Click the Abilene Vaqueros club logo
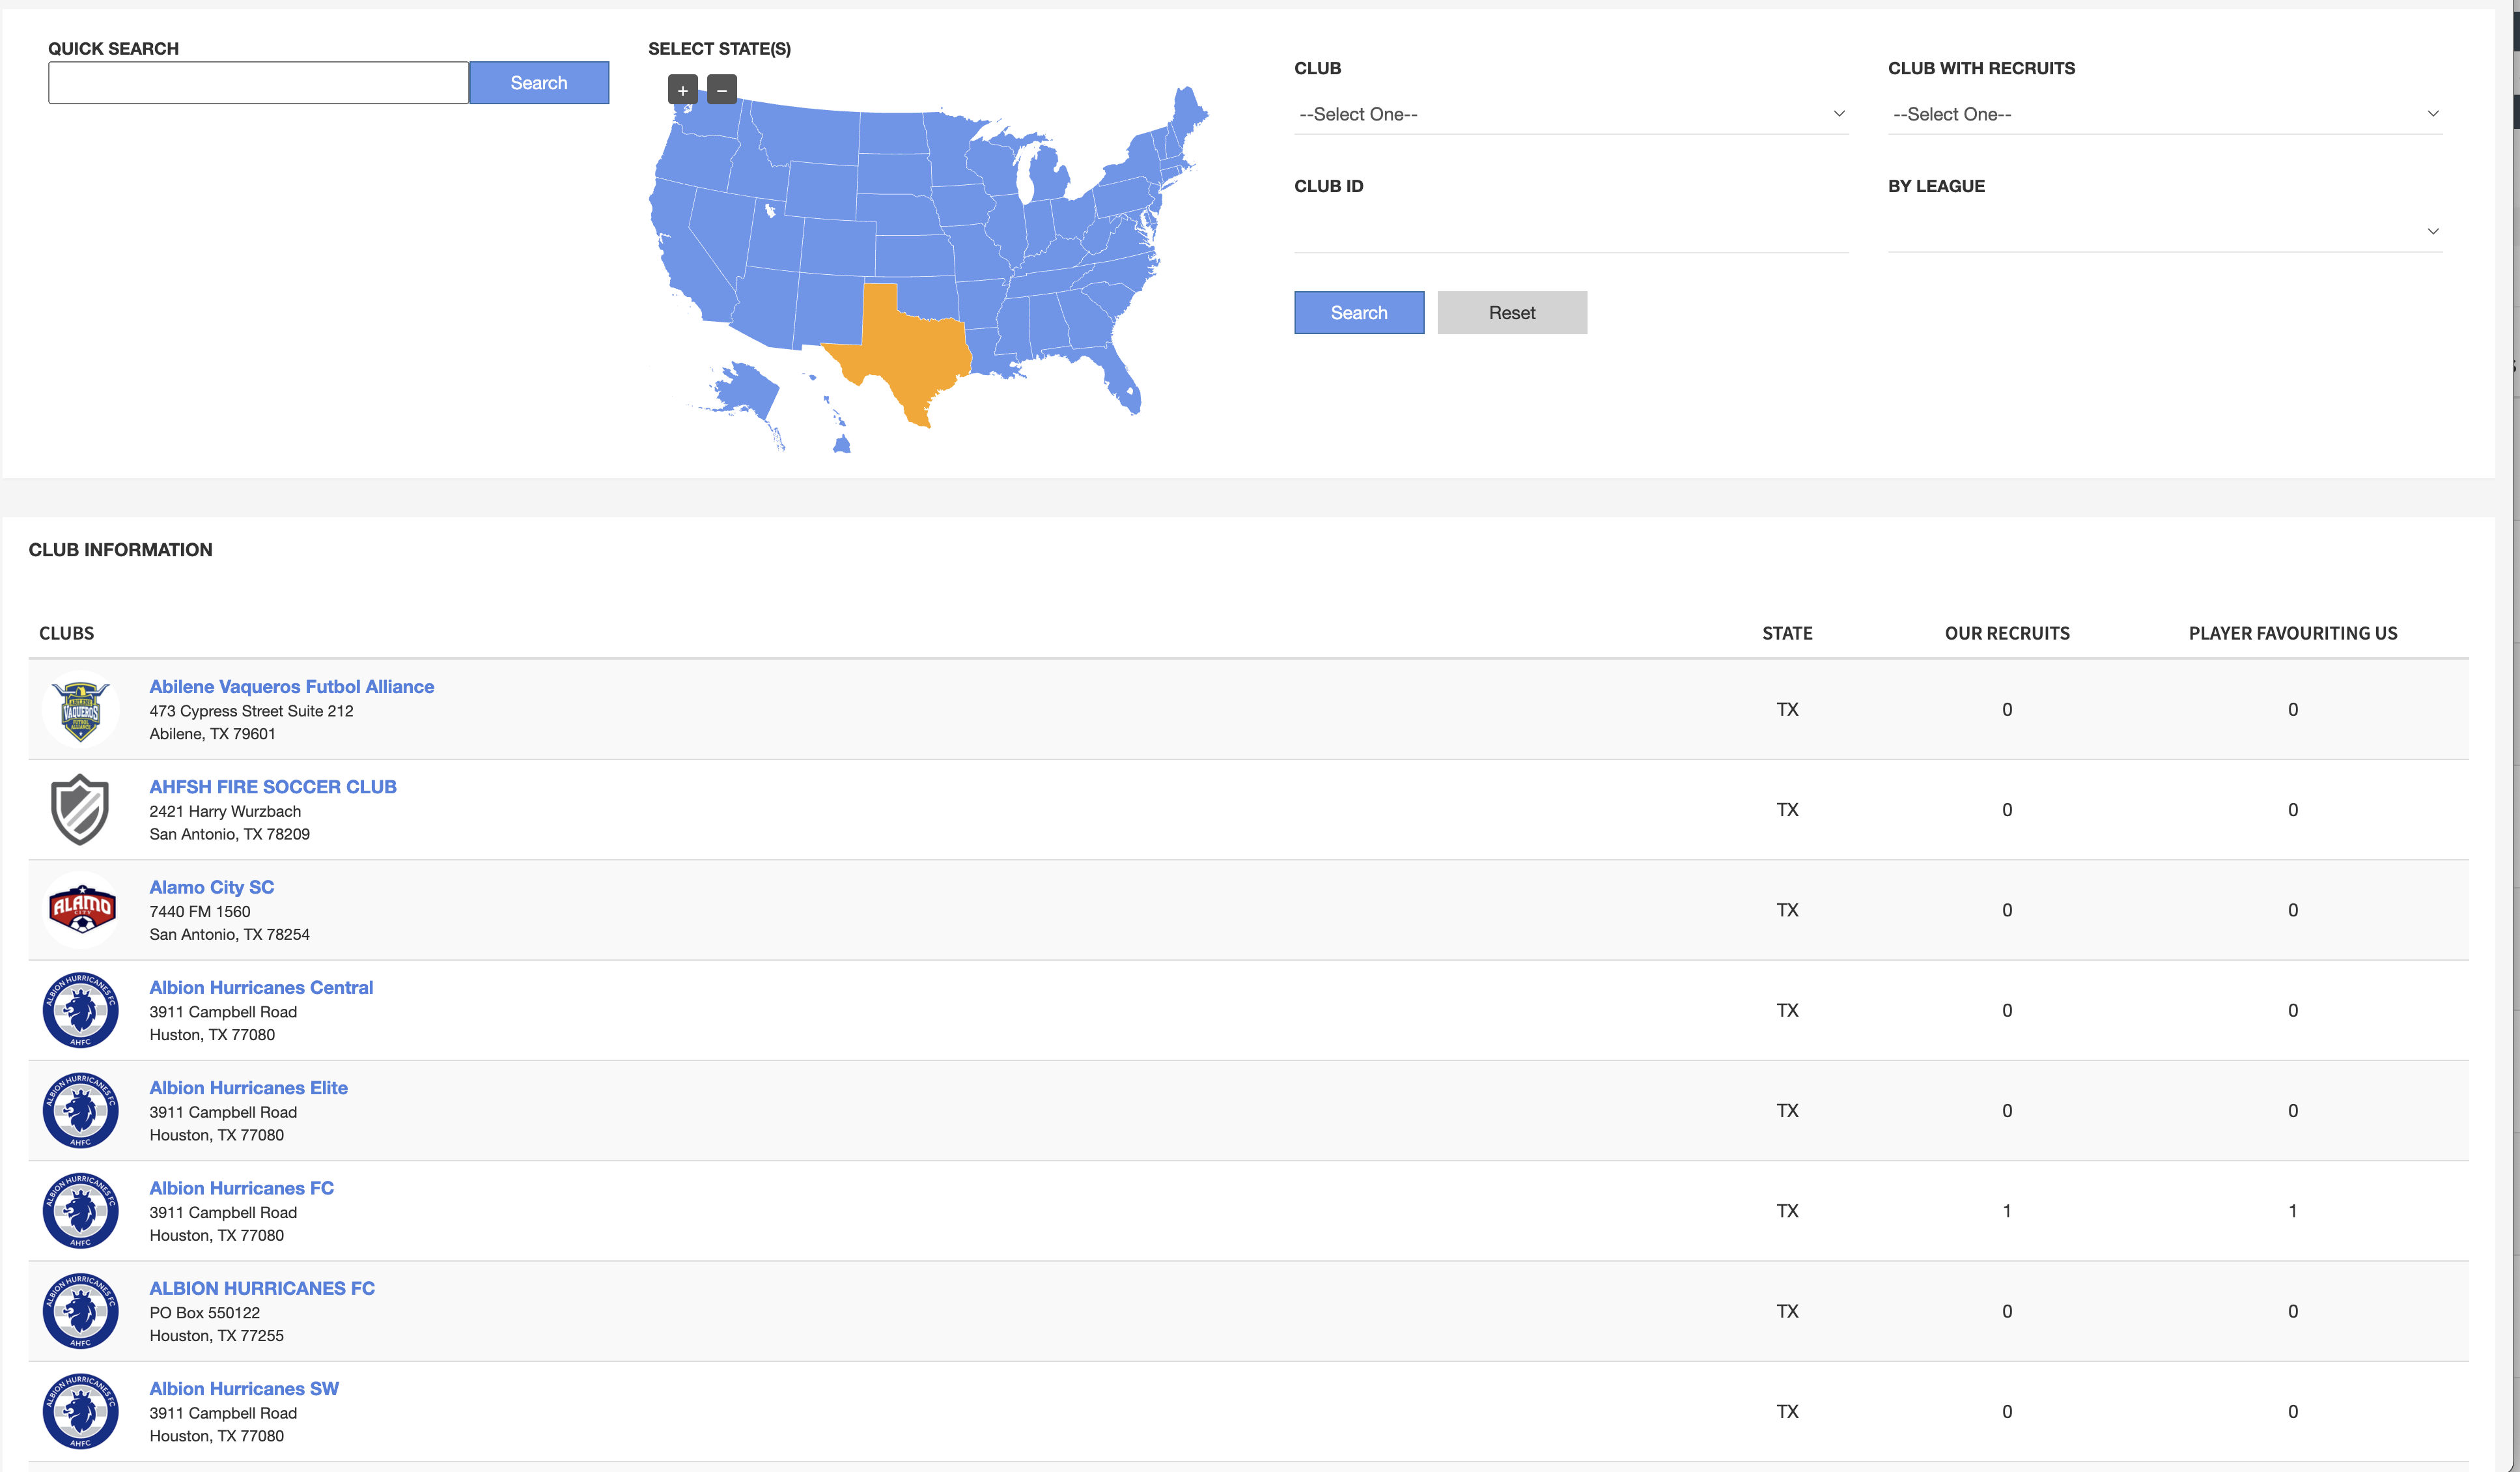2520x1472 pixels. [x=80, y=710]
